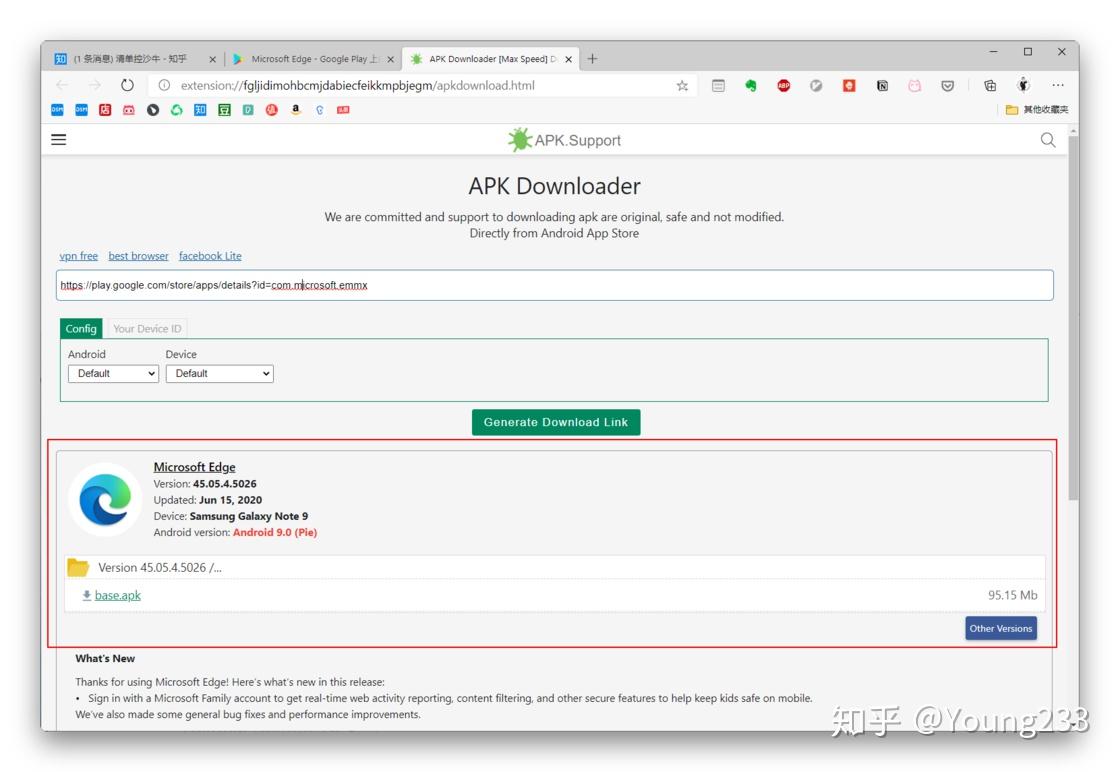Viewport: 1120px width, 772px height.
Task: Click the Other Versions button
Action: pos(1001,628)
